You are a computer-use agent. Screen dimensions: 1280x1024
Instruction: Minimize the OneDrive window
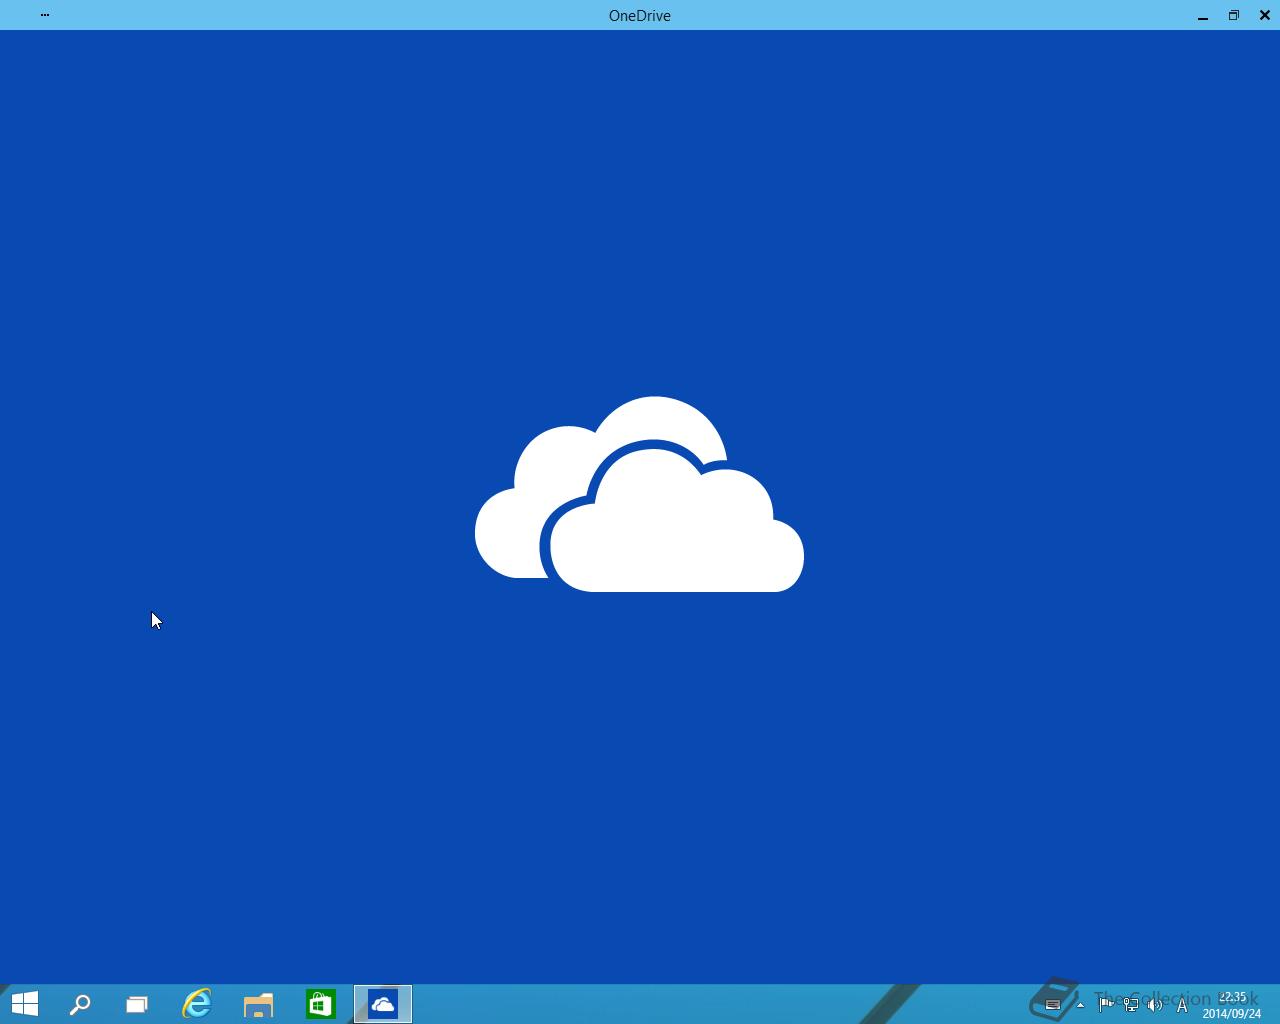[x=1203, y=15]
